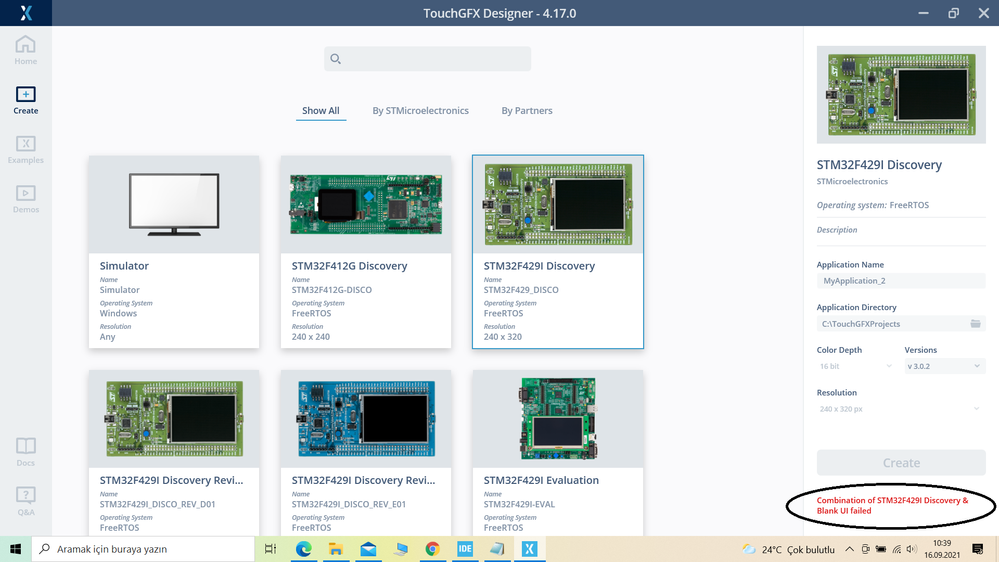
Task: Switch to the By STMicroelectronics tab
Action: pos(420,110)
